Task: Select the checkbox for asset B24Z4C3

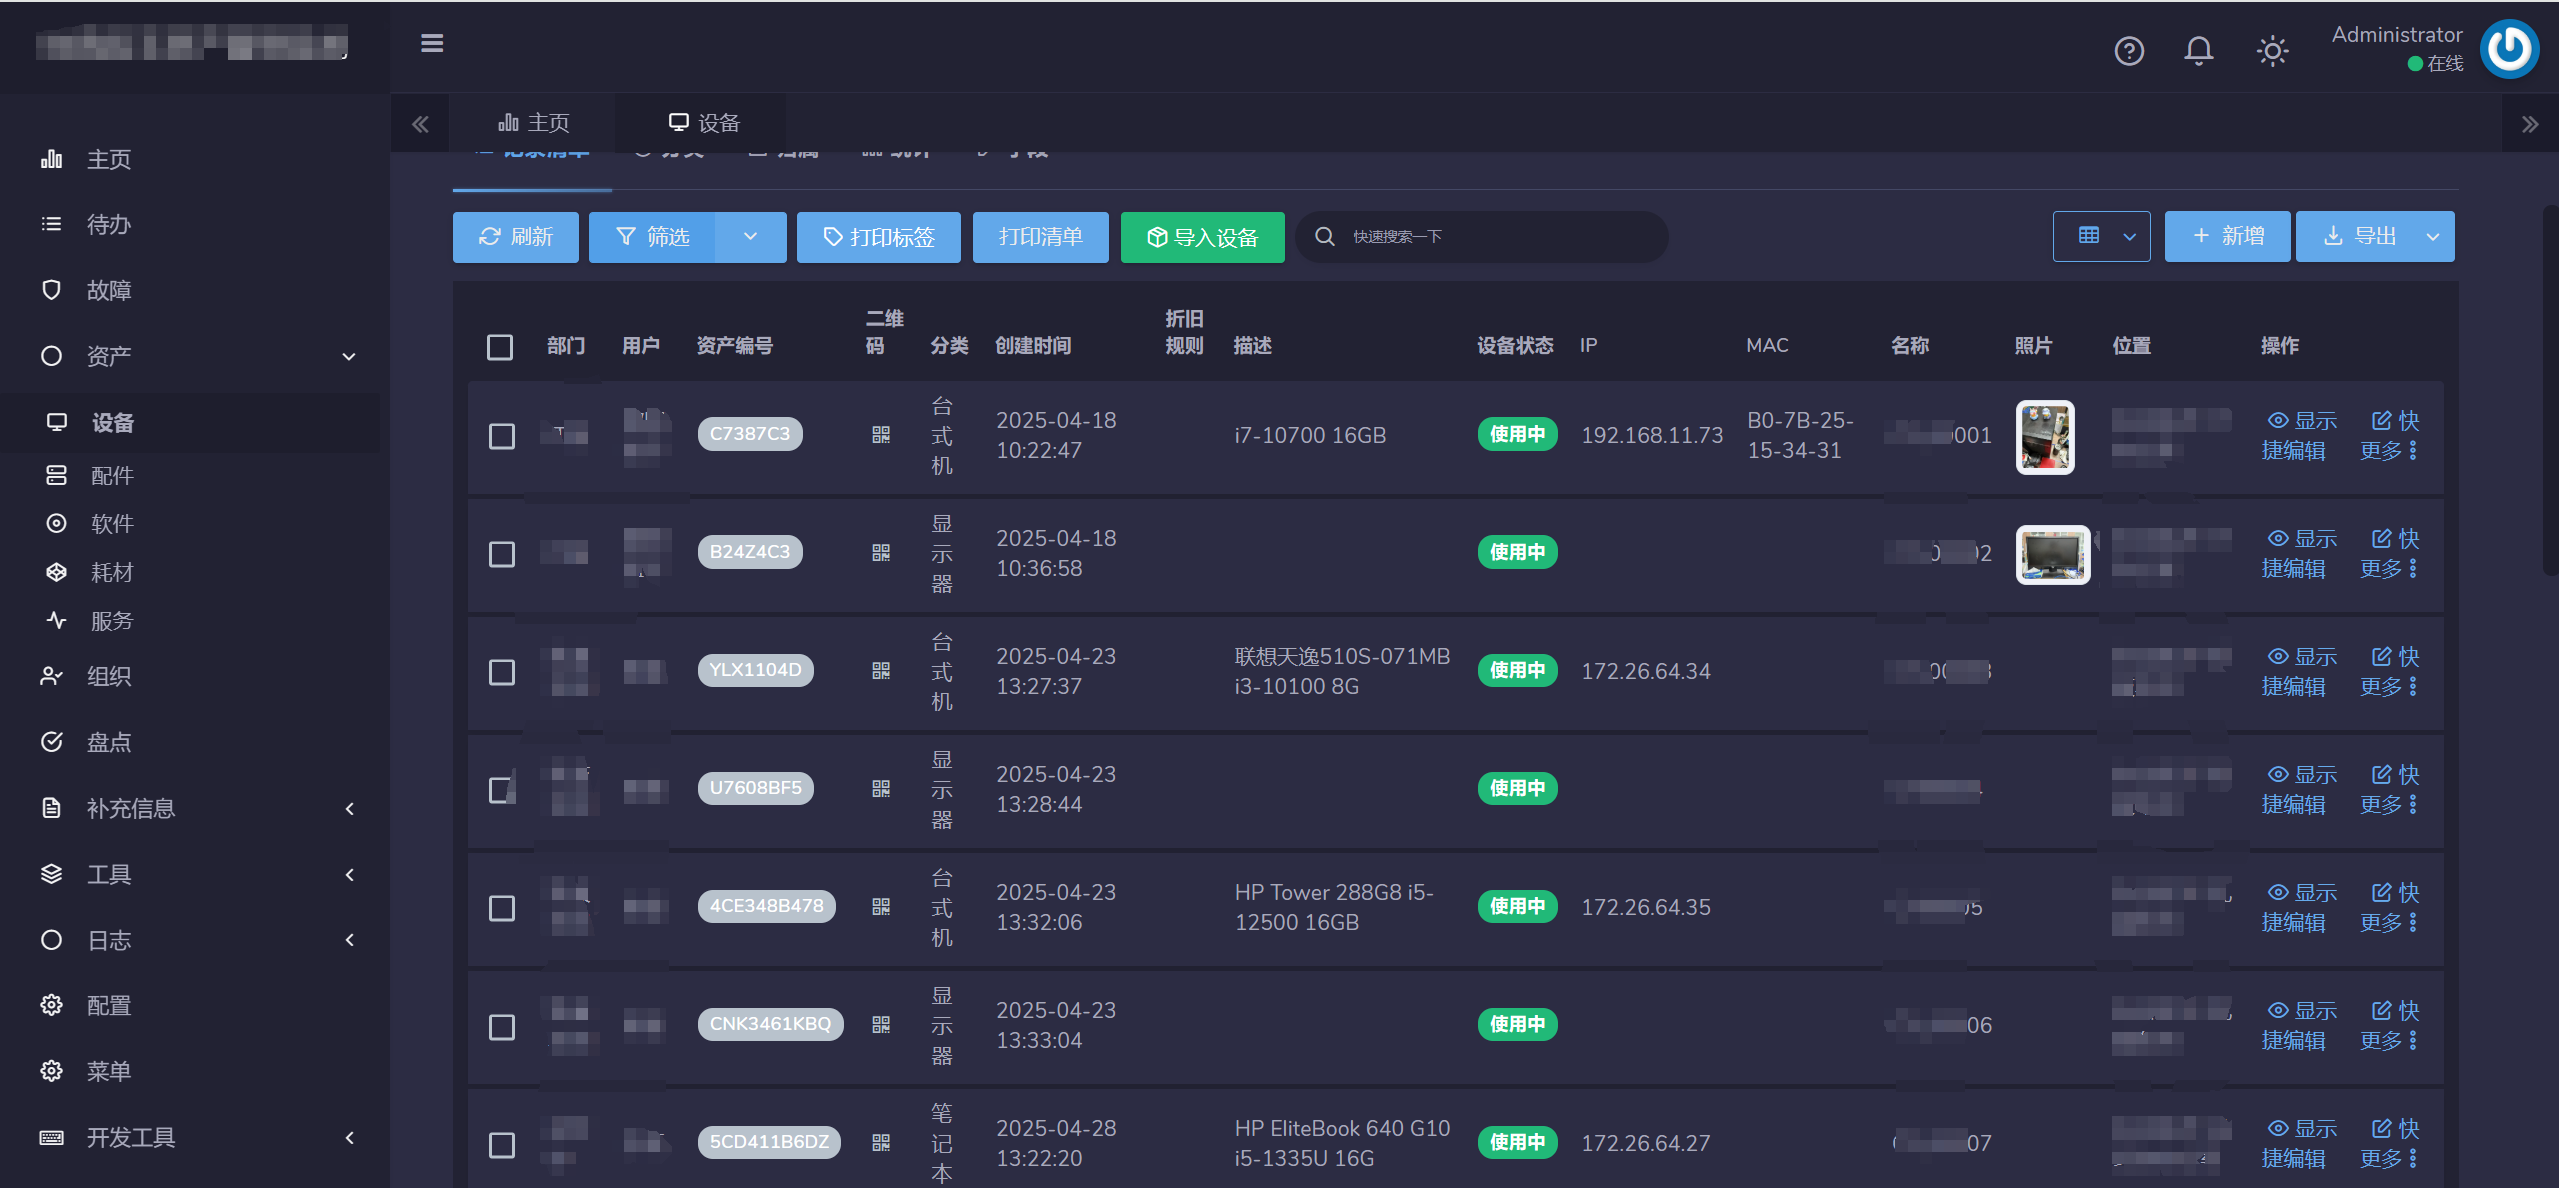Action: point(502,554)
